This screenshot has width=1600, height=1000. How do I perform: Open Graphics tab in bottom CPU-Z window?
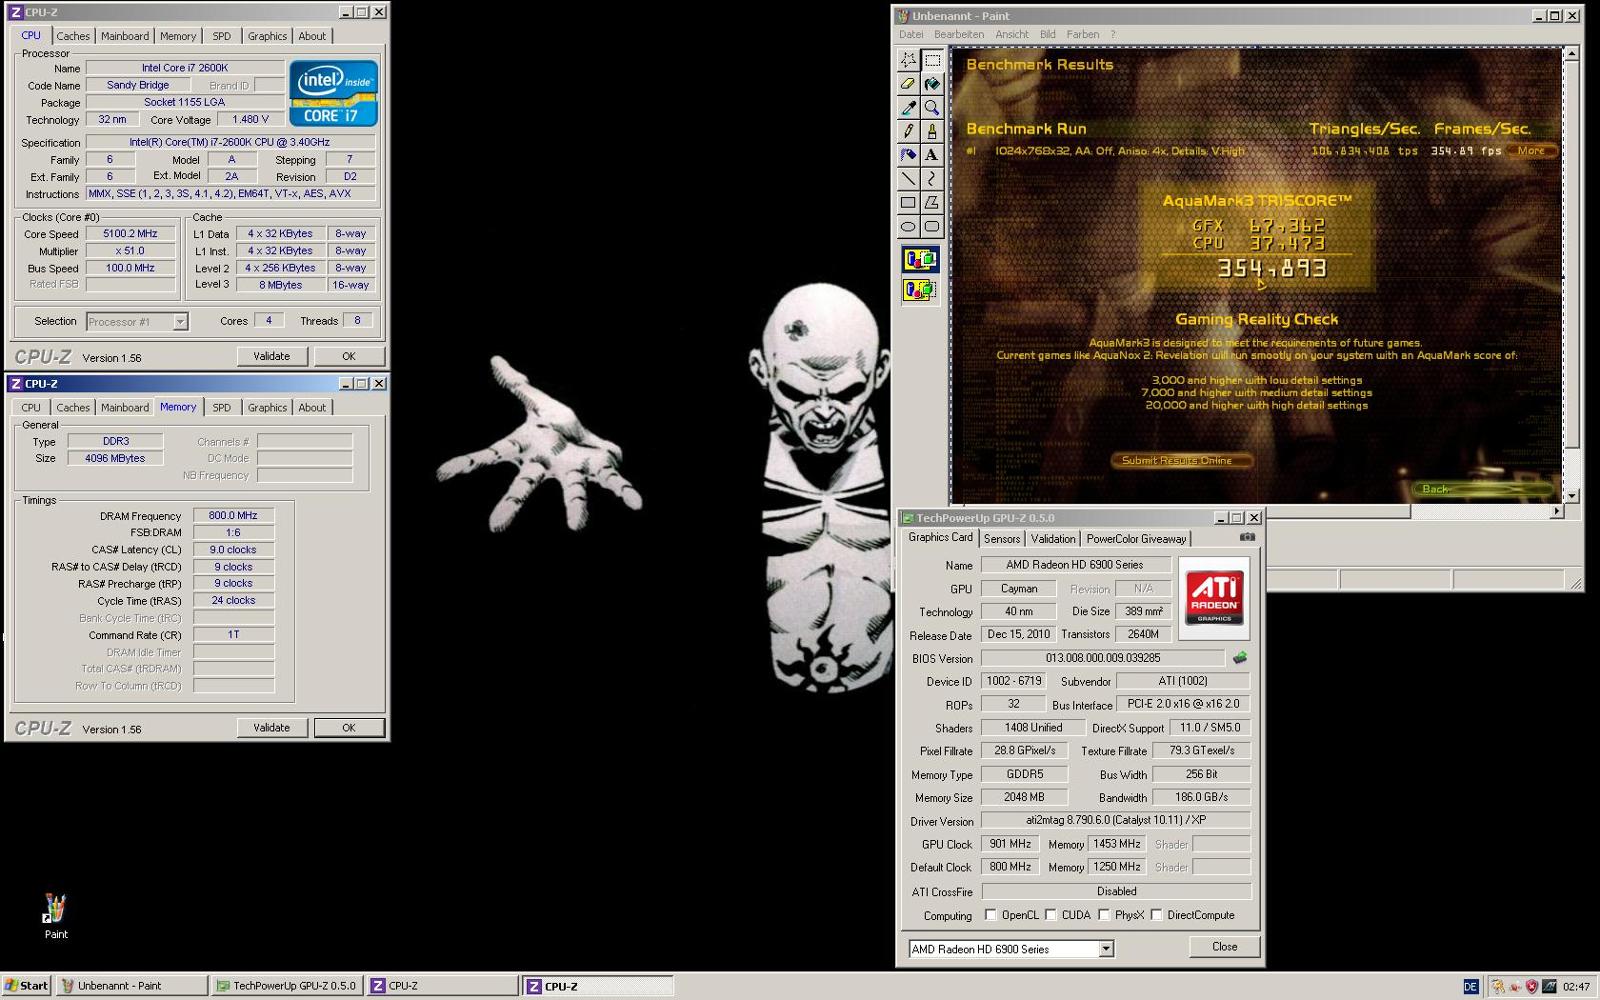[267, 408]
